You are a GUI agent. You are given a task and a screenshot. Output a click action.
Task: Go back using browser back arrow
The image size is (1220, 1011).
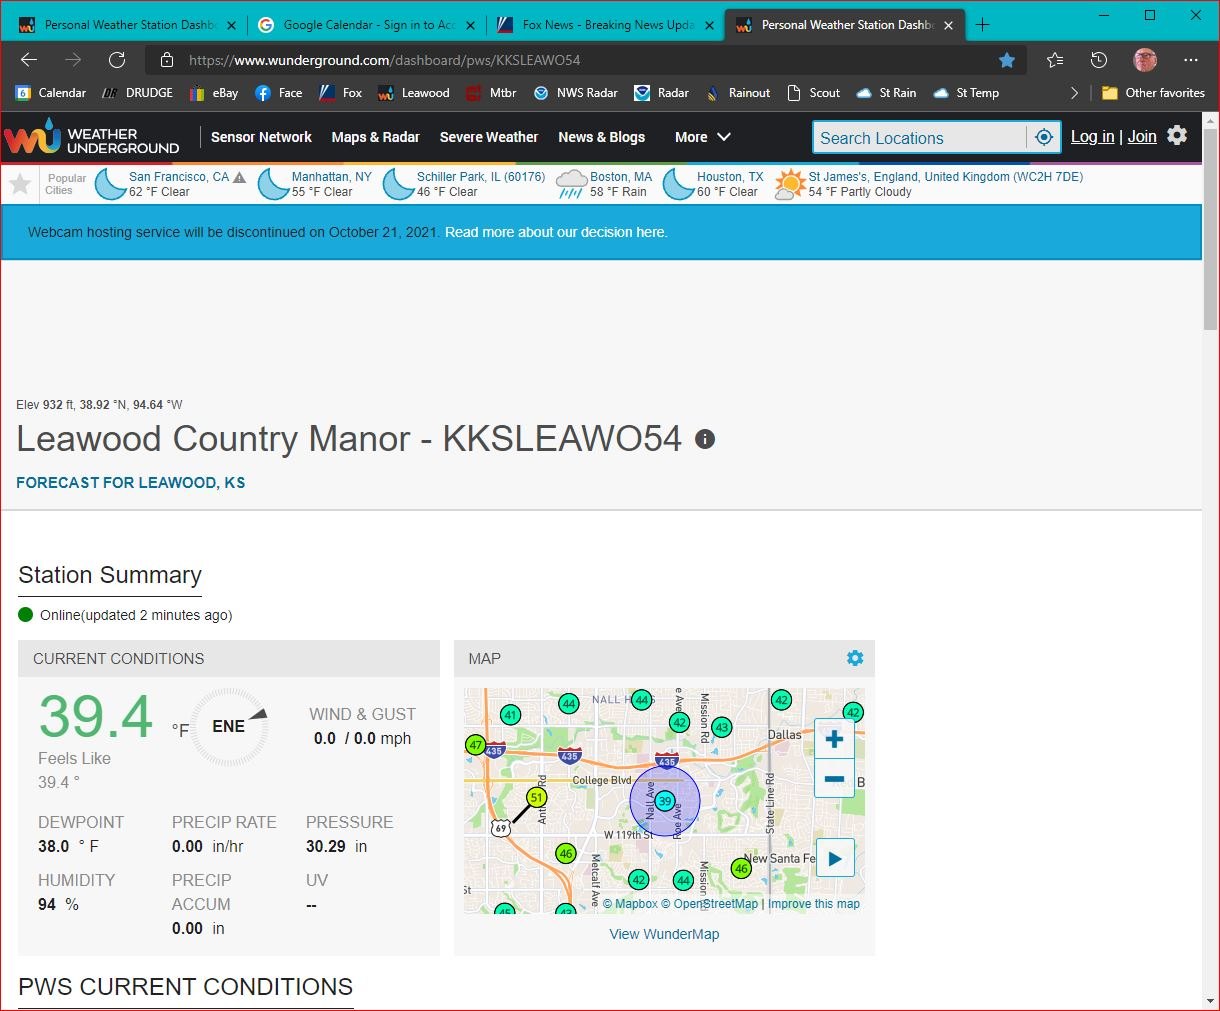[x=29, y=60]
